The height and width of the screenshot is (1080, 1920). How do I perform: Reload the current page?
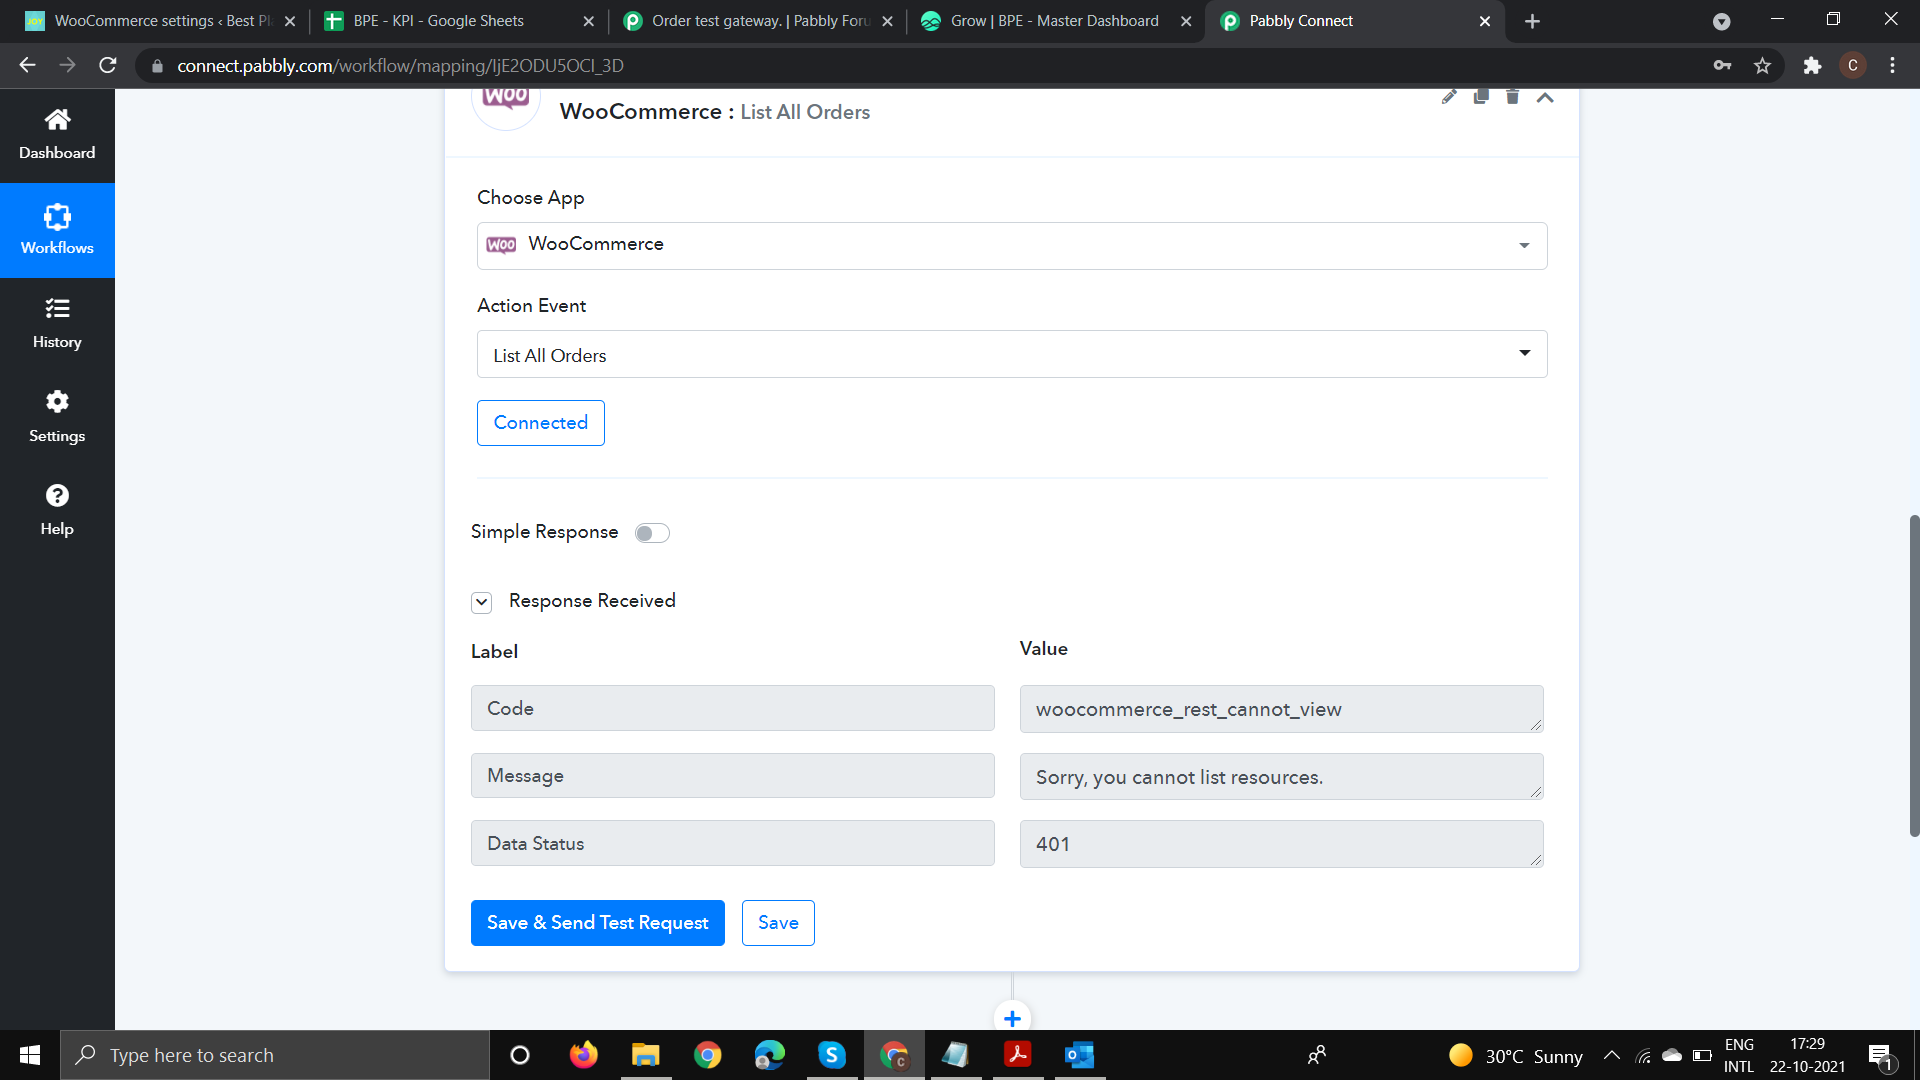108,65
